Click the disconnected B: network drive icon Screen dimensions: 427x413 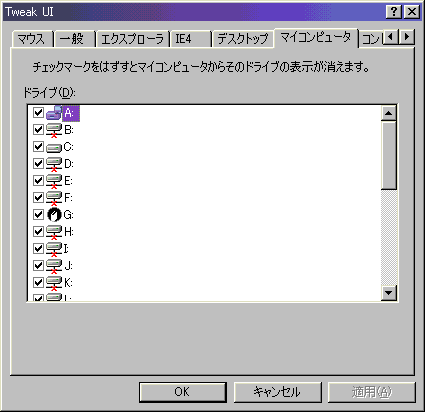pyautogui.click(x=54, y=130)
